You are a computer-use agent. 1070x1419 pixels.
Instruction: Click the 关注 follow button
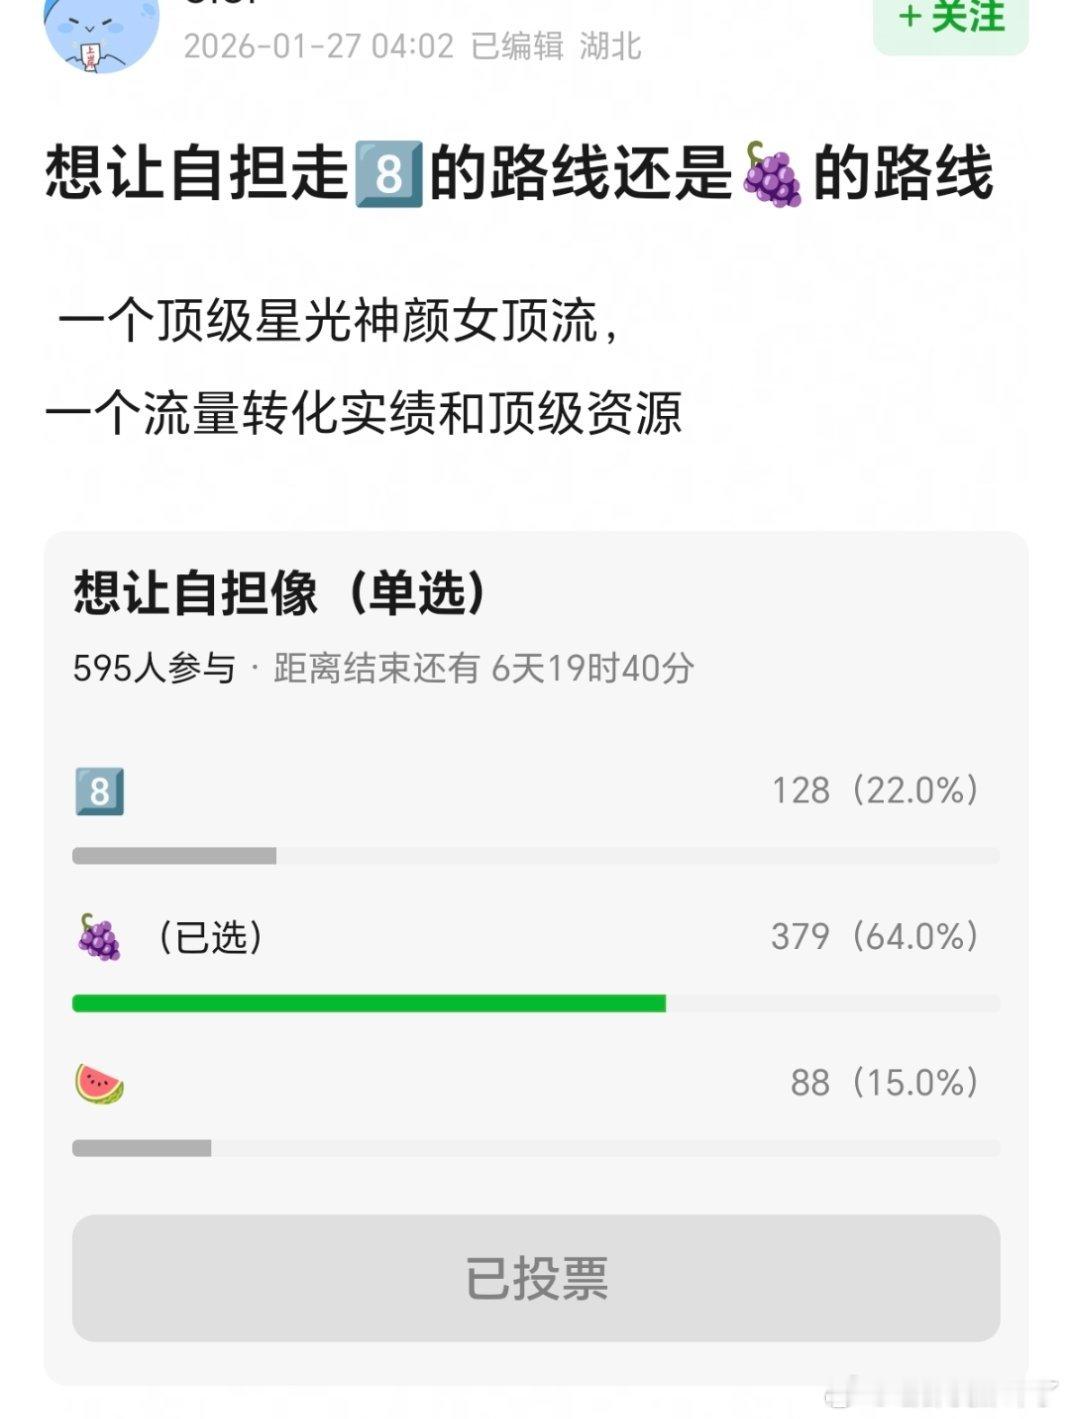pyautogui.click(x=951, y=20)
